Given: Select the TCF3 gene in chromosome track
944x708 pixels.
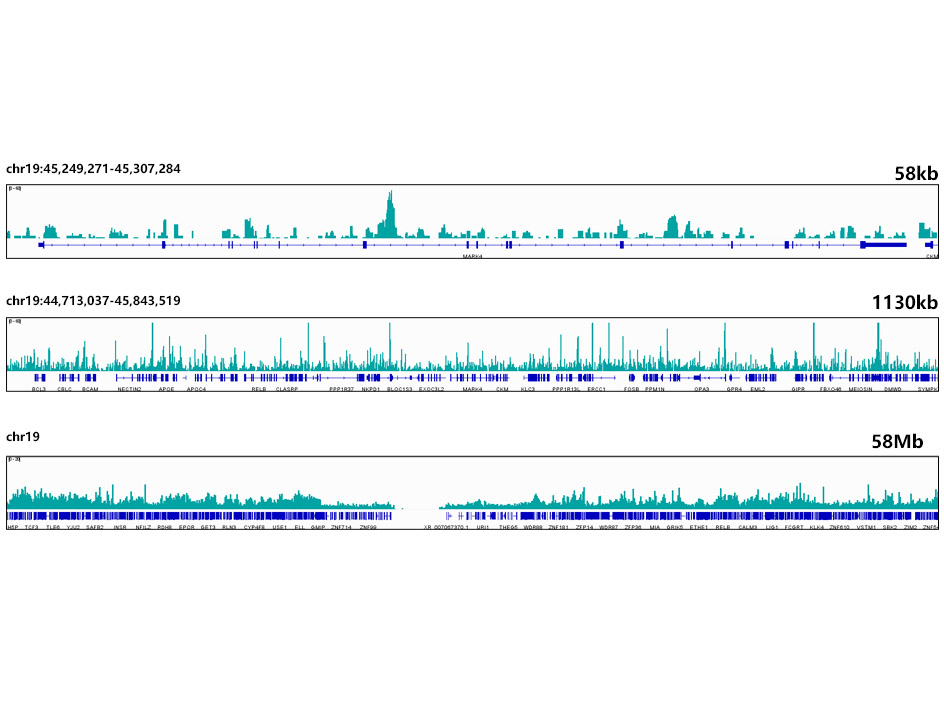Looking at the screenshot, I should click(33, 526).
